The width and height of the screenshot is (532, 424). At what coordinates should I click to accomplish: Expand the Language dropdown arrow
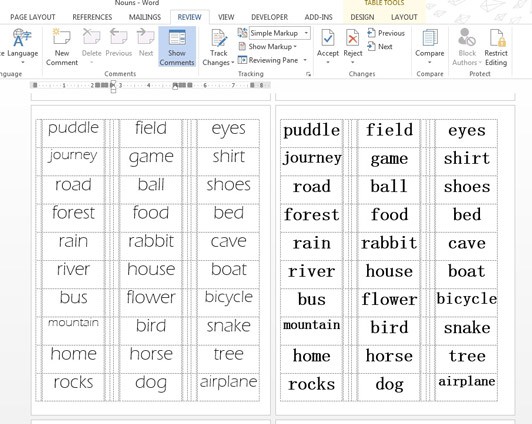(22, 62)
